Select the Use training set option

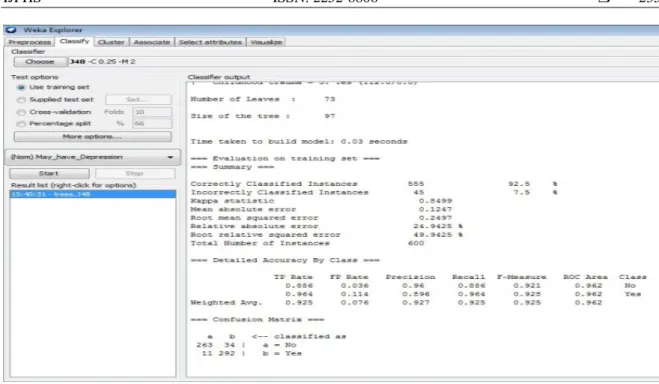pos(53,87)
